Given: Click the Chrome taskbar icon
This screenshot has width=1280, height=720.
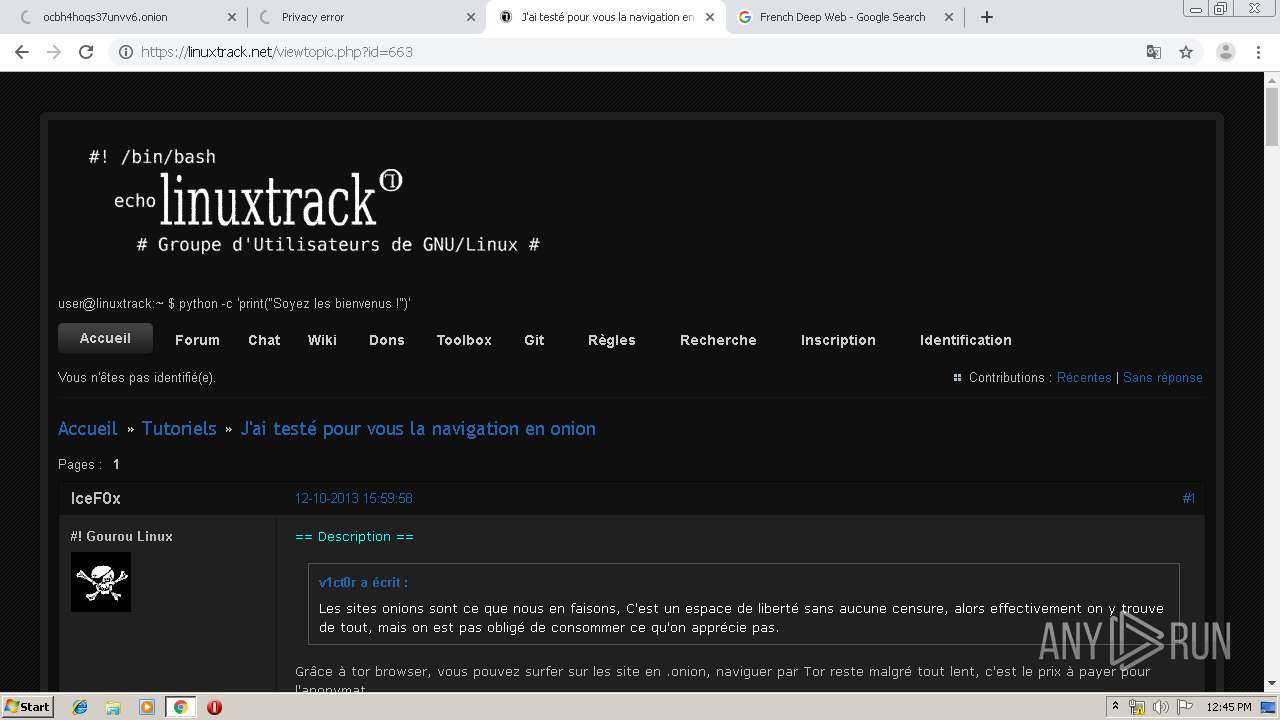Looking at the screenshot, I should (x=180, y=707).
